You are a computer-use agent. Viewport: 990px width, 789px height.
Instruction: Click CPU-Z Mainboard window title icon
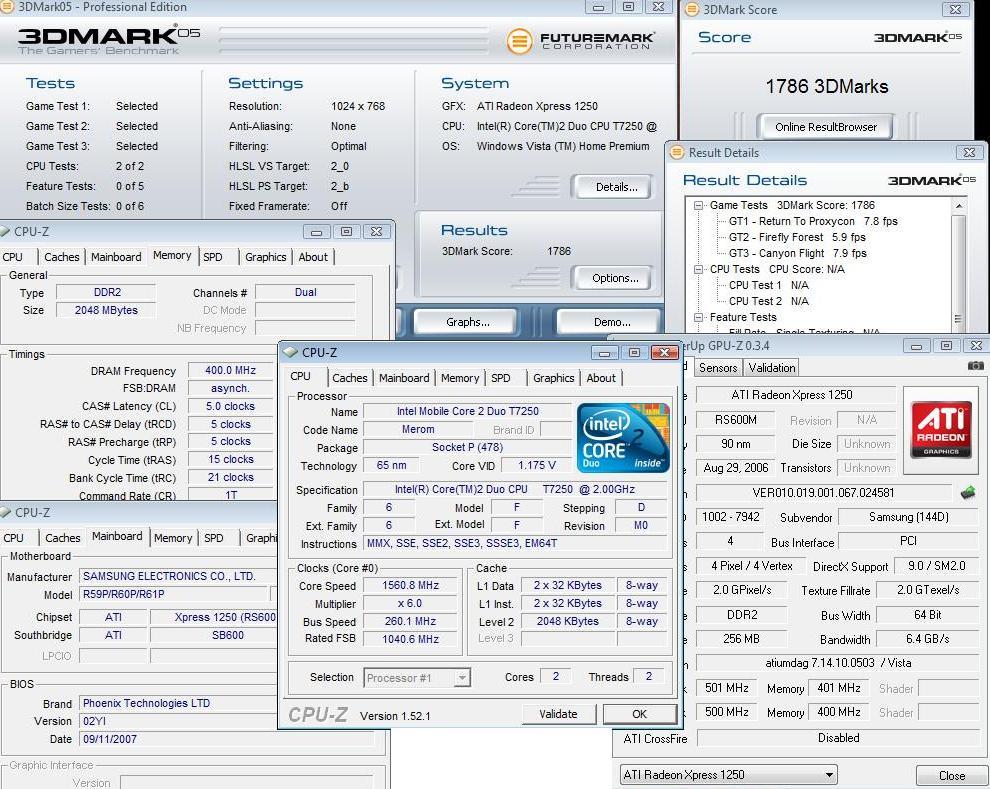click(x=5, y=512)
